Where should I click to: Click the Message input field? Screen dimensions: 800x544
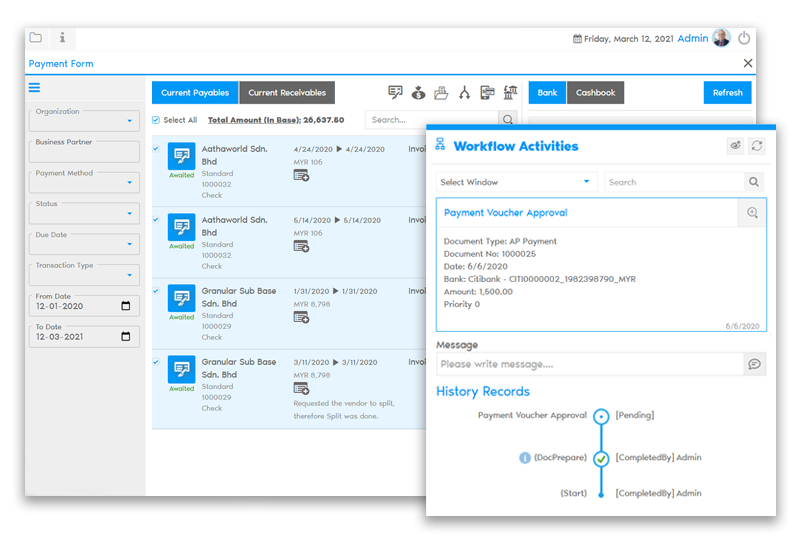click(590, 364)
